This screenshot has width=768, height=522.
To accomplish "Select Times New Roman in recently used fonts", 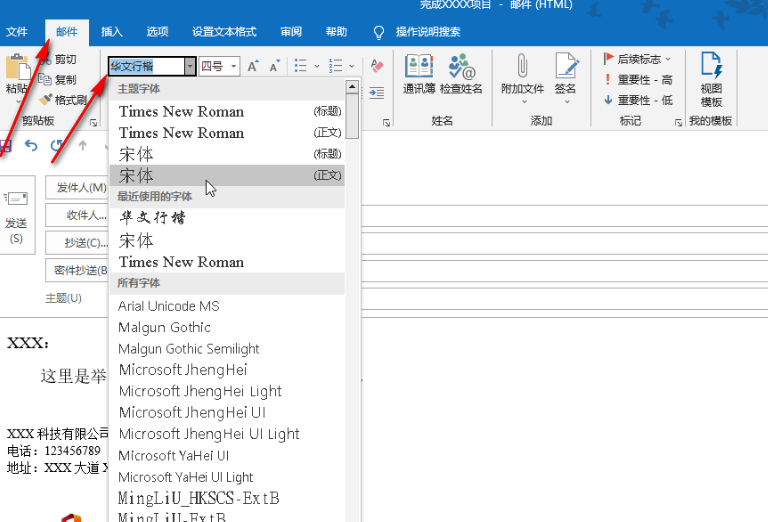I will [x=227, y=262].
